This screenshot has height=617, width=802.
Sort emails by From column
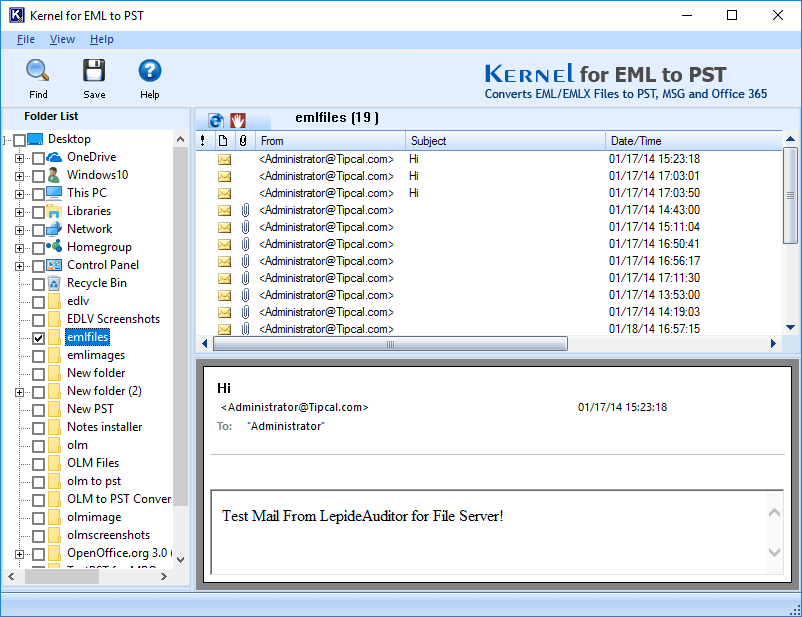click(x=331, y=141)
